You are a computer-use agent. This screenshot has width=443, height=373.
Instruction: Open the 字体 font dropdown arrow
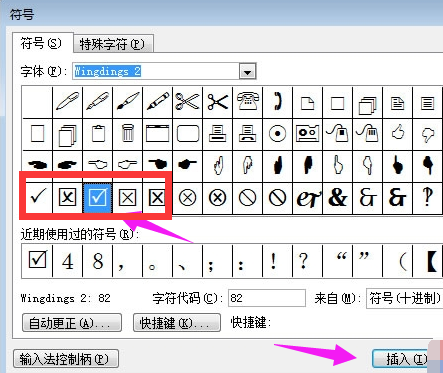point(247,71)
